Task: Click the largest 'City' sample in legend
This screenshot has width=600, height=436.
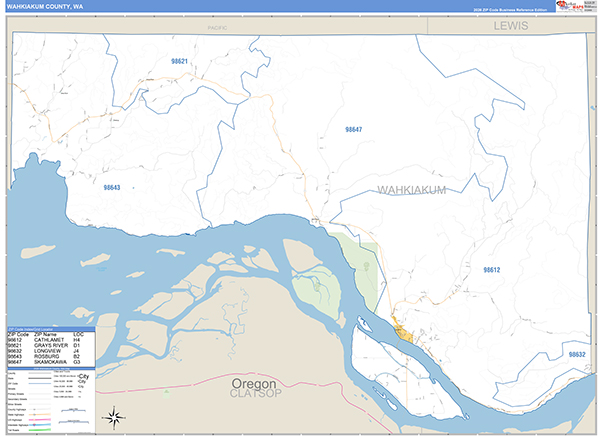Action: [83, 376]
